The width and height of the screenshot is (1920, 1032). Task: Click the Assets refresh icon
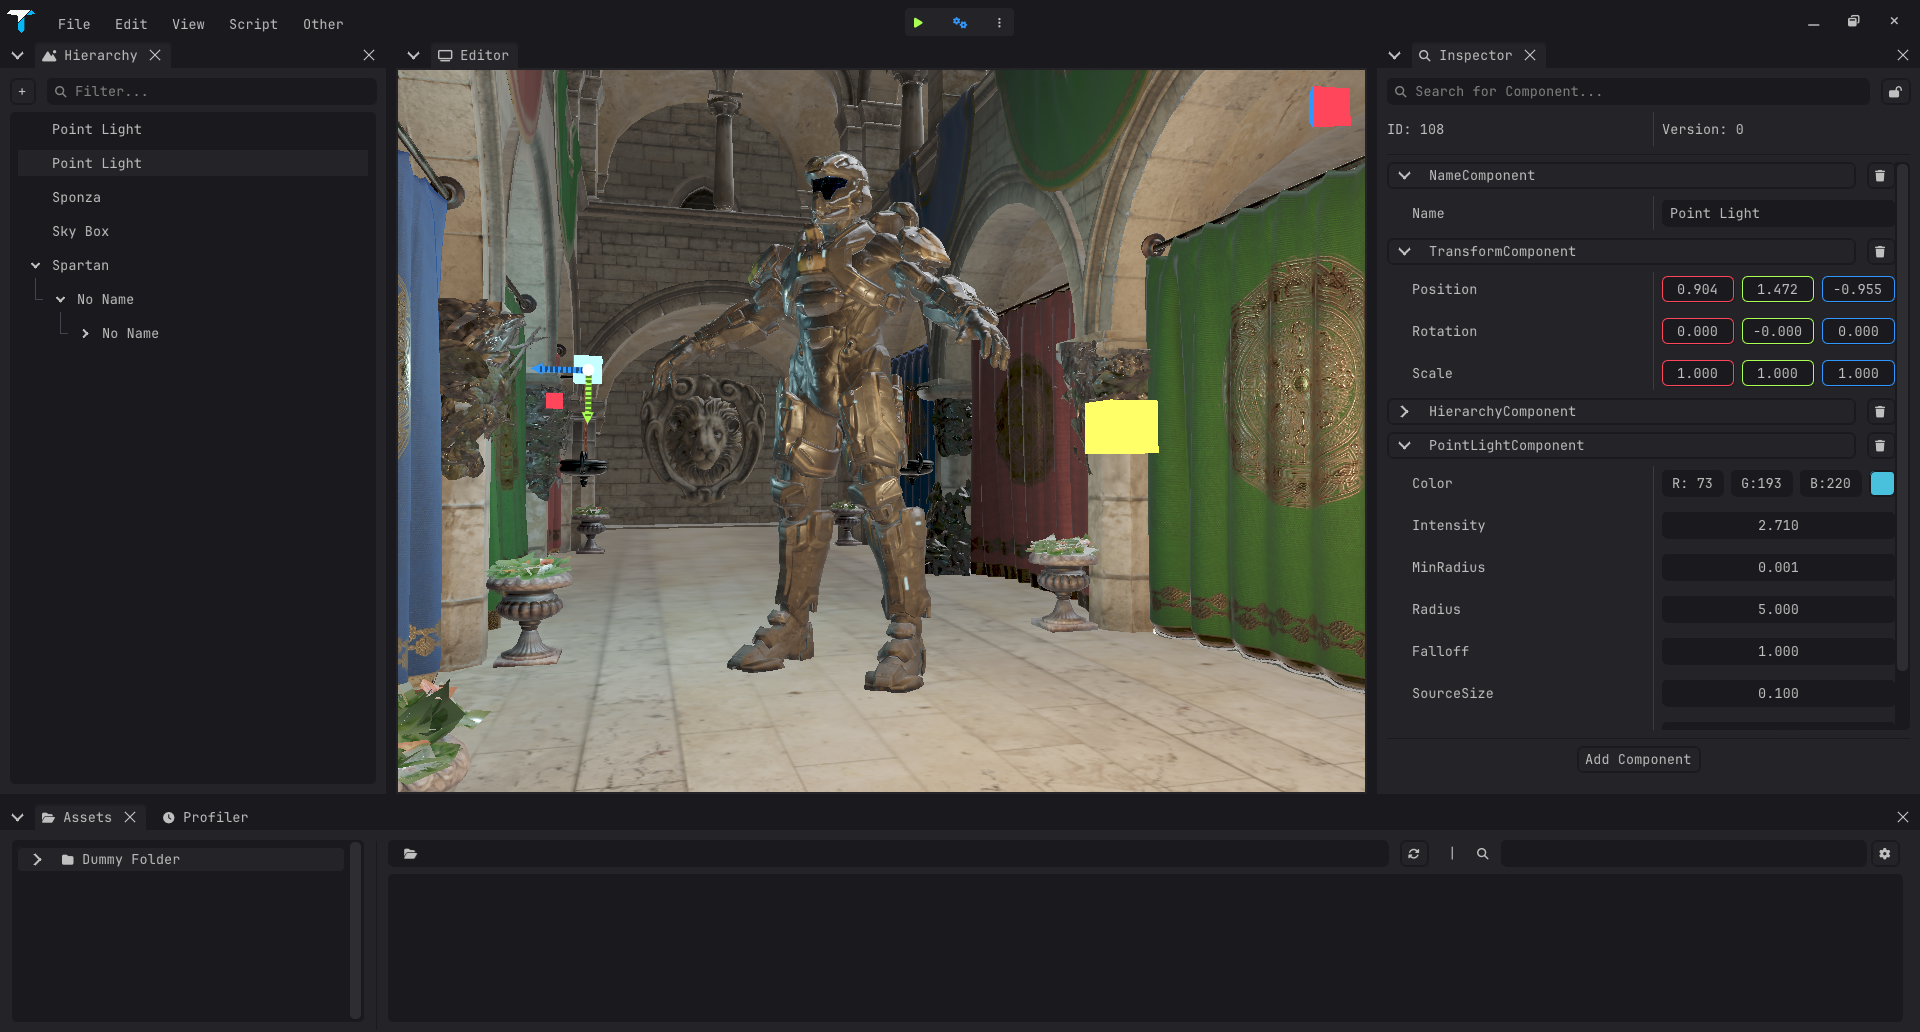click(x=1413, y=854)
